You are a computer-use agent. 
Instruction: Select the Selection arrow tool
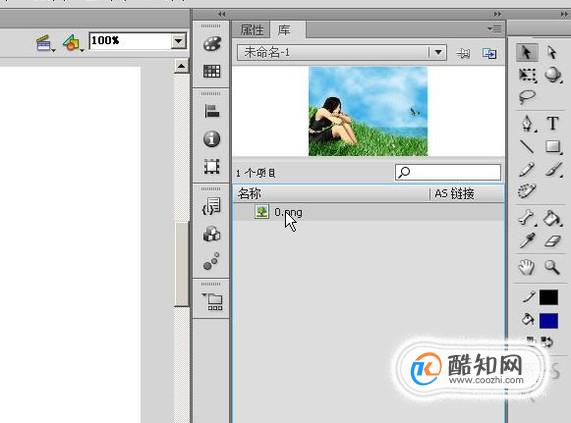pos(526,53)
